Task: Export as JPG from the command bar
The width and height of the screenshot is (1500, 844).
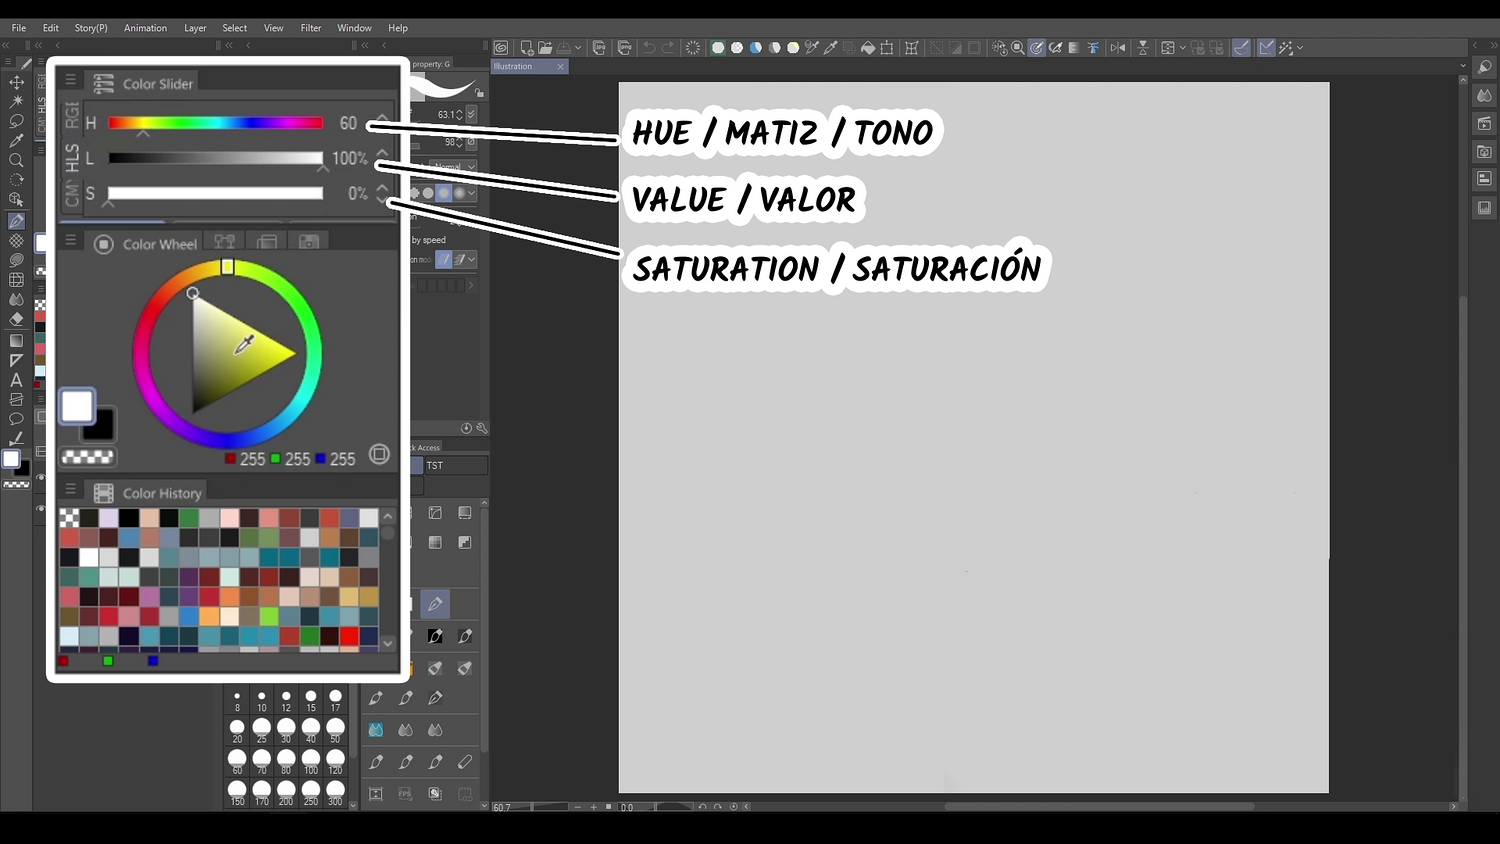Action: coord(599,47)
